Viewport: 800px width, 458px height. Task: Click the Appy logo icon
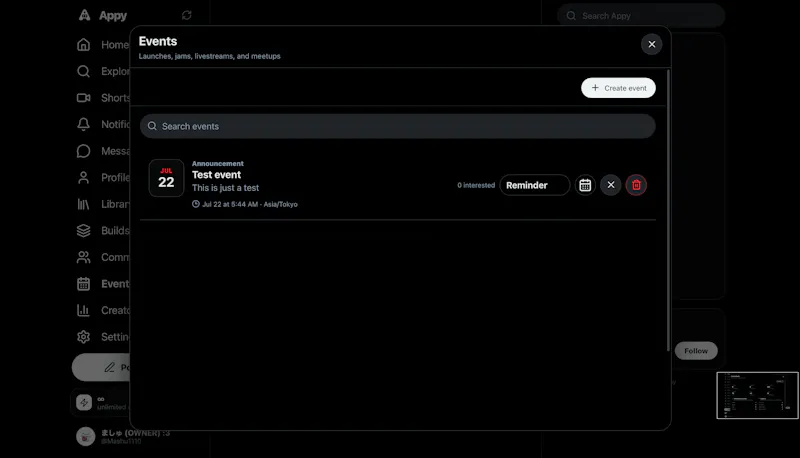[x=85, y=15]
